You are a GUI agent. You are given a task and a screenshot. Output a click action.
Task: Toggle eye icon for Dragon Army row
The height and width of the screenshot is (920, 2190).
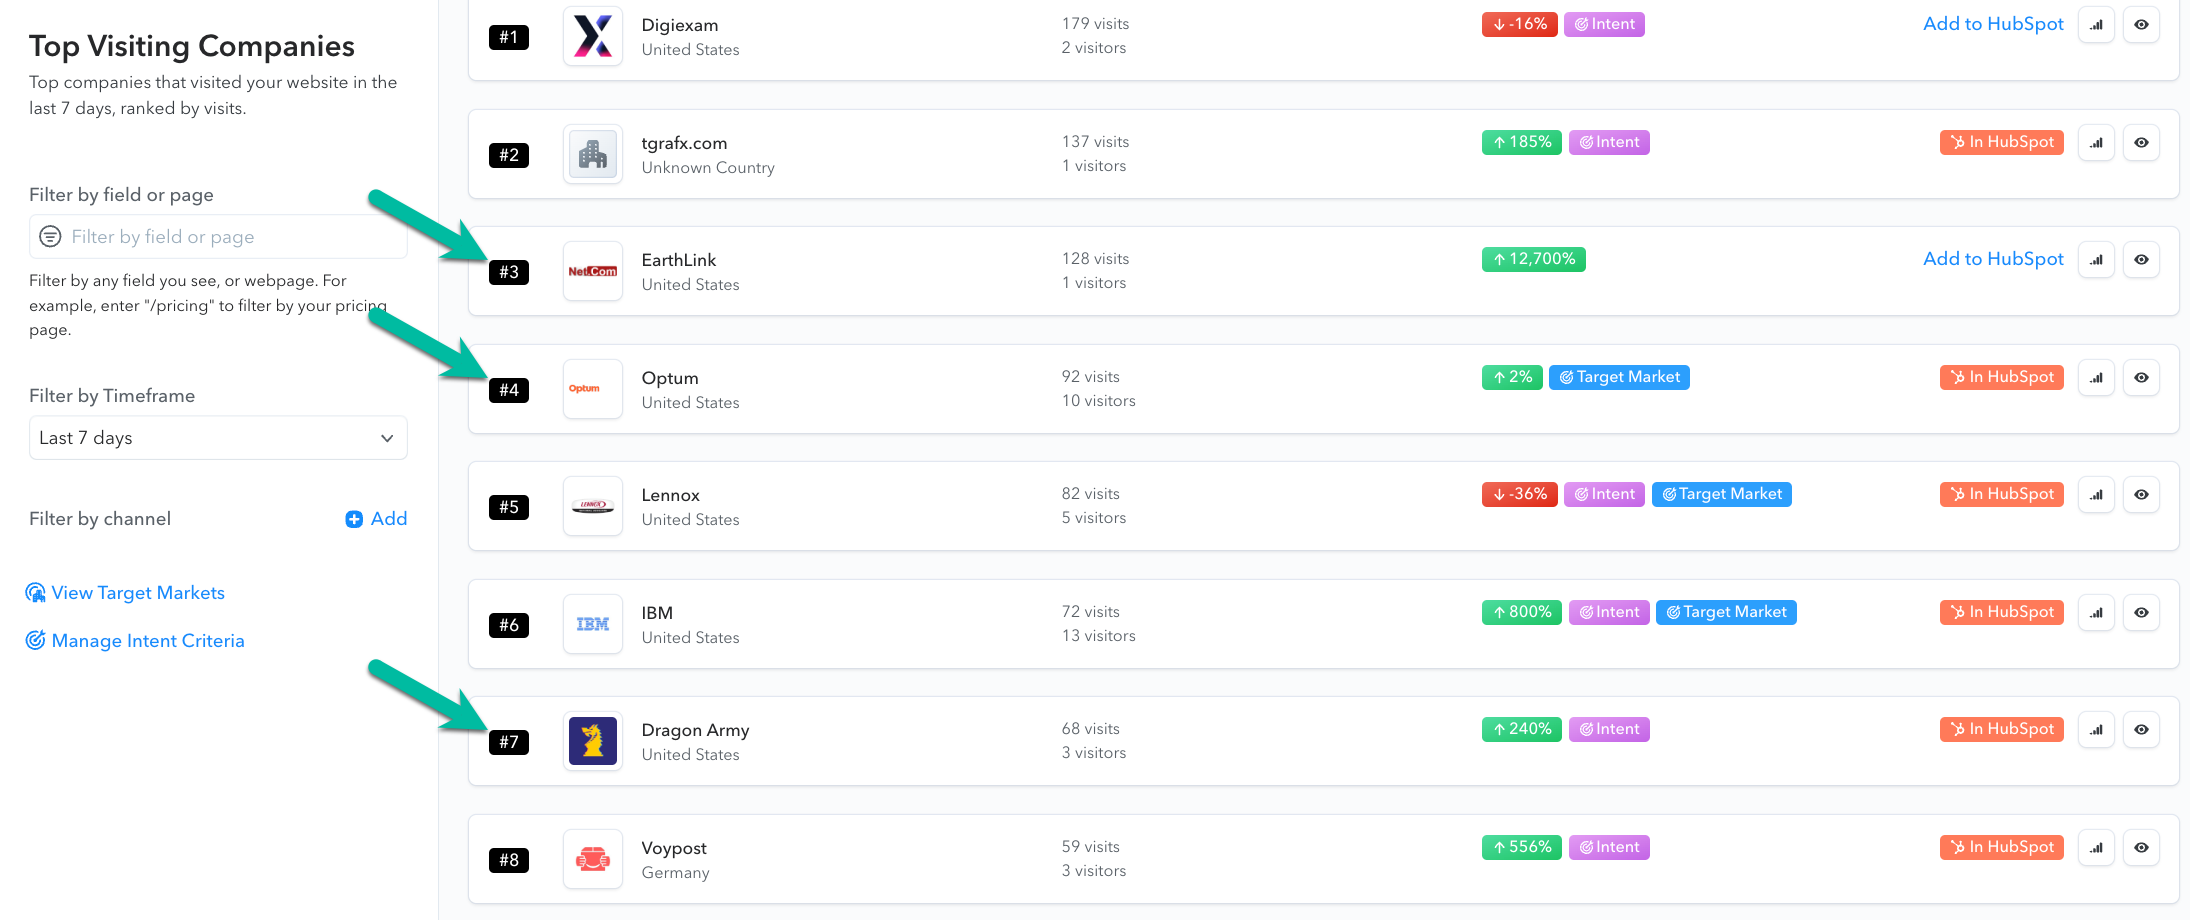coord(2141,730)
